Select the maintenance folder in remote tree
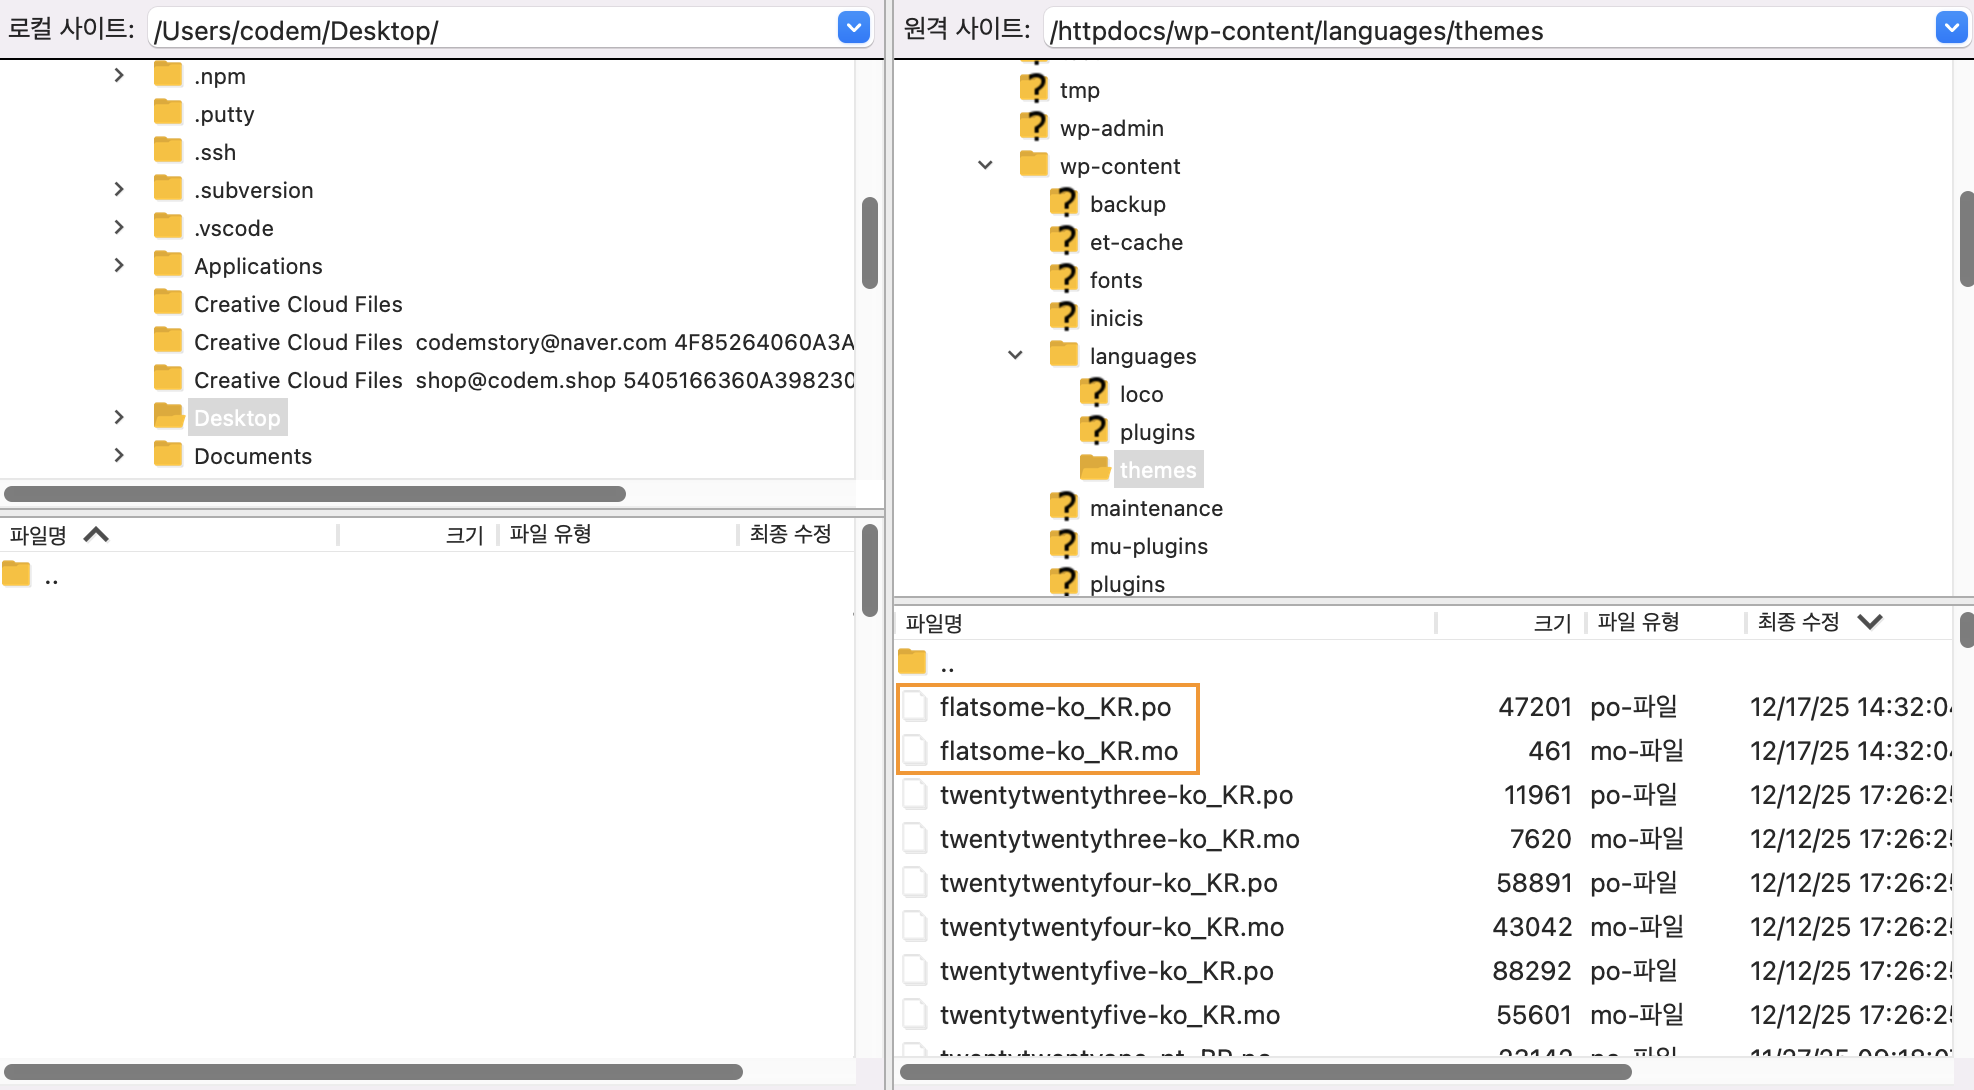Image resolution: width=1974 pixels, height=1090 pixels. click(1155, 508)
